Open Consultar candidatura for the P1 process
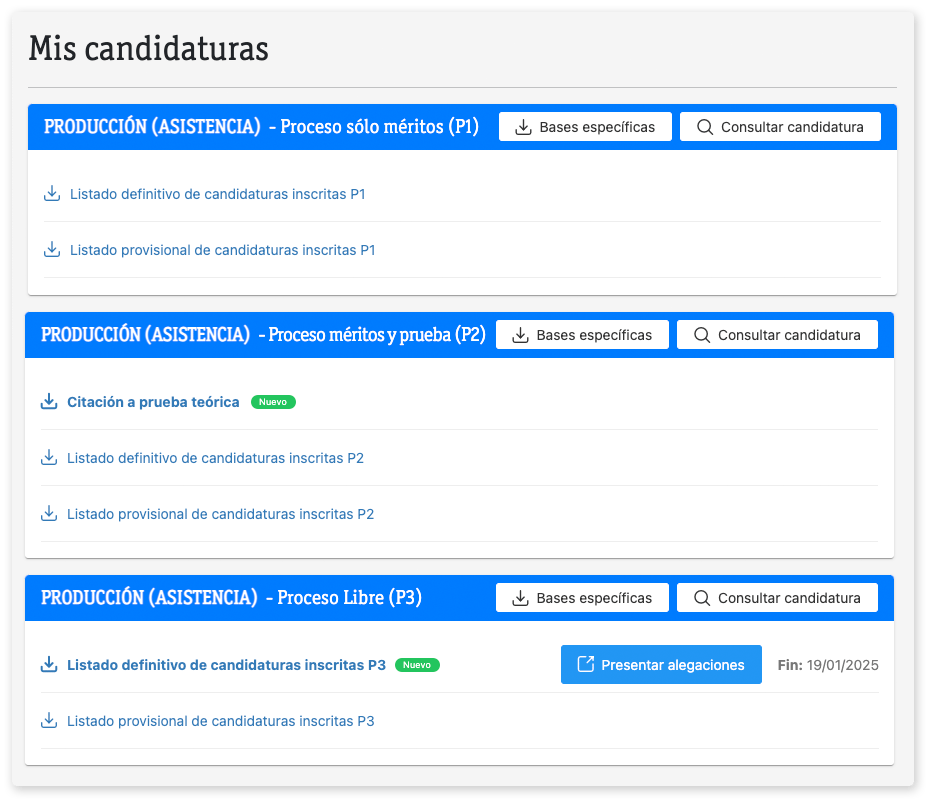This screenshot has height=810, width=926. click(x=780, y=127)
